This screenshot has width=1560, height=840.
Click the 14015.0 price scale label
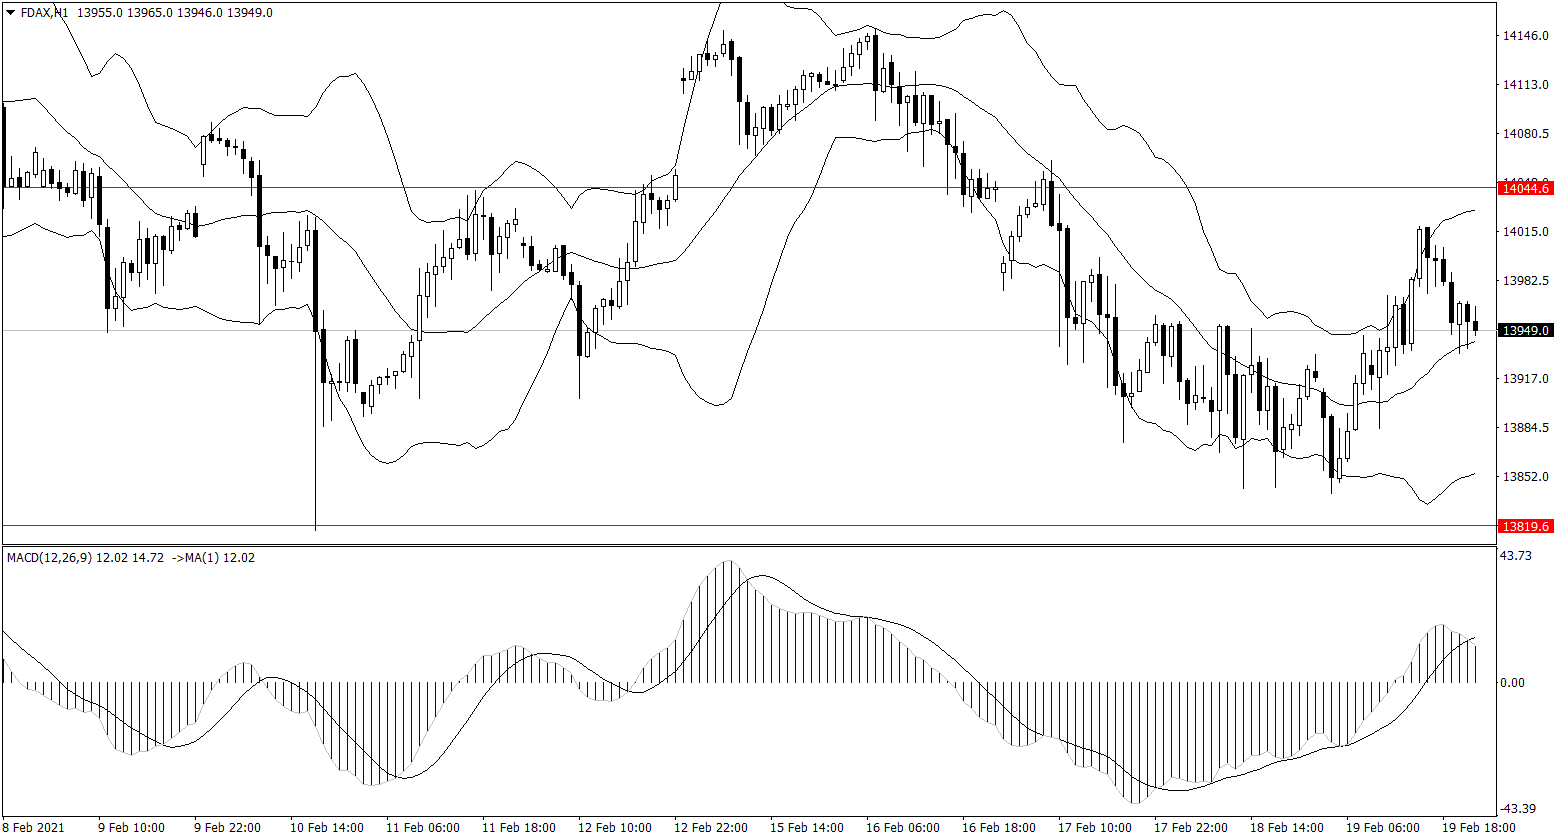[1525, 232]
